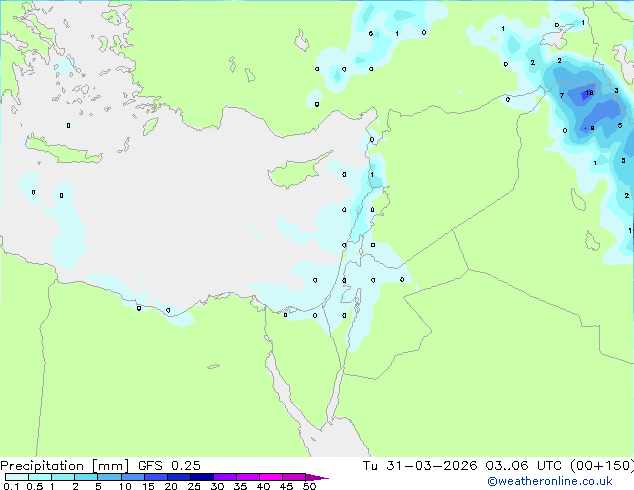The width and height of the screenshot is (634, 490).
Task: Click the '50' legend scale label
Action: [x=310, y=486]
